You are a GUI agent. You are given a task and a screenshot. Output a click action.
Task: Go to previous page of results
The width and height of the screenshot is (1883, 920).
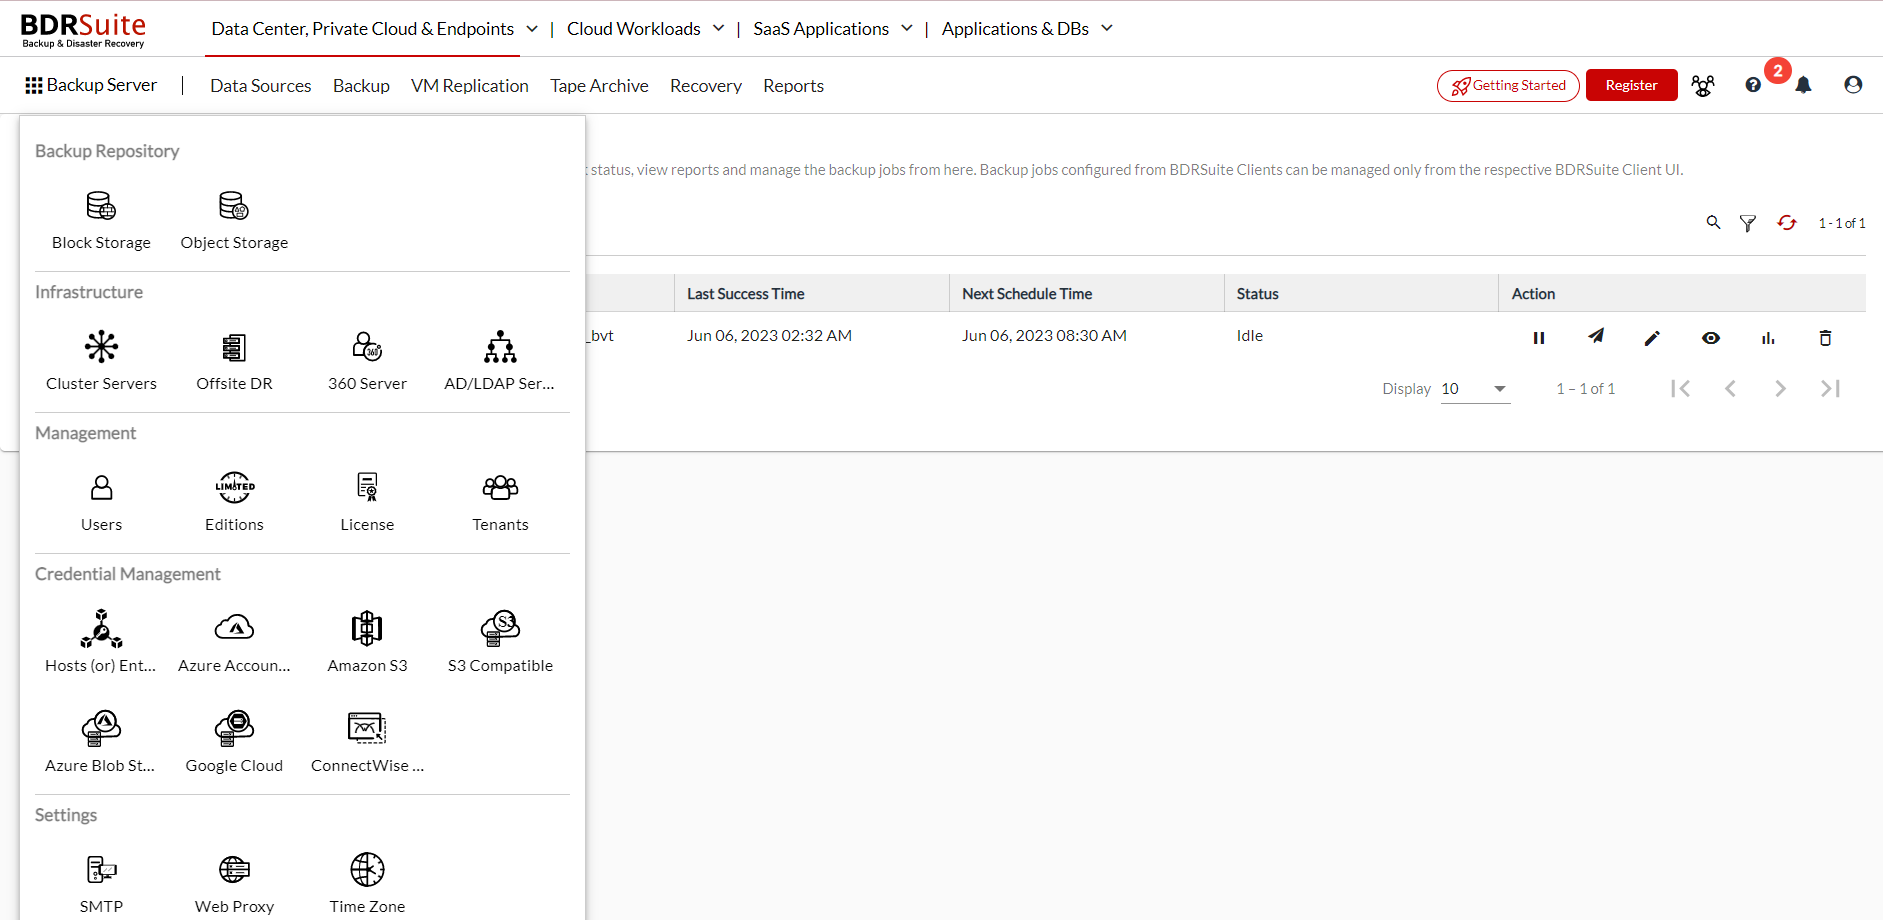pos(1731,389)
